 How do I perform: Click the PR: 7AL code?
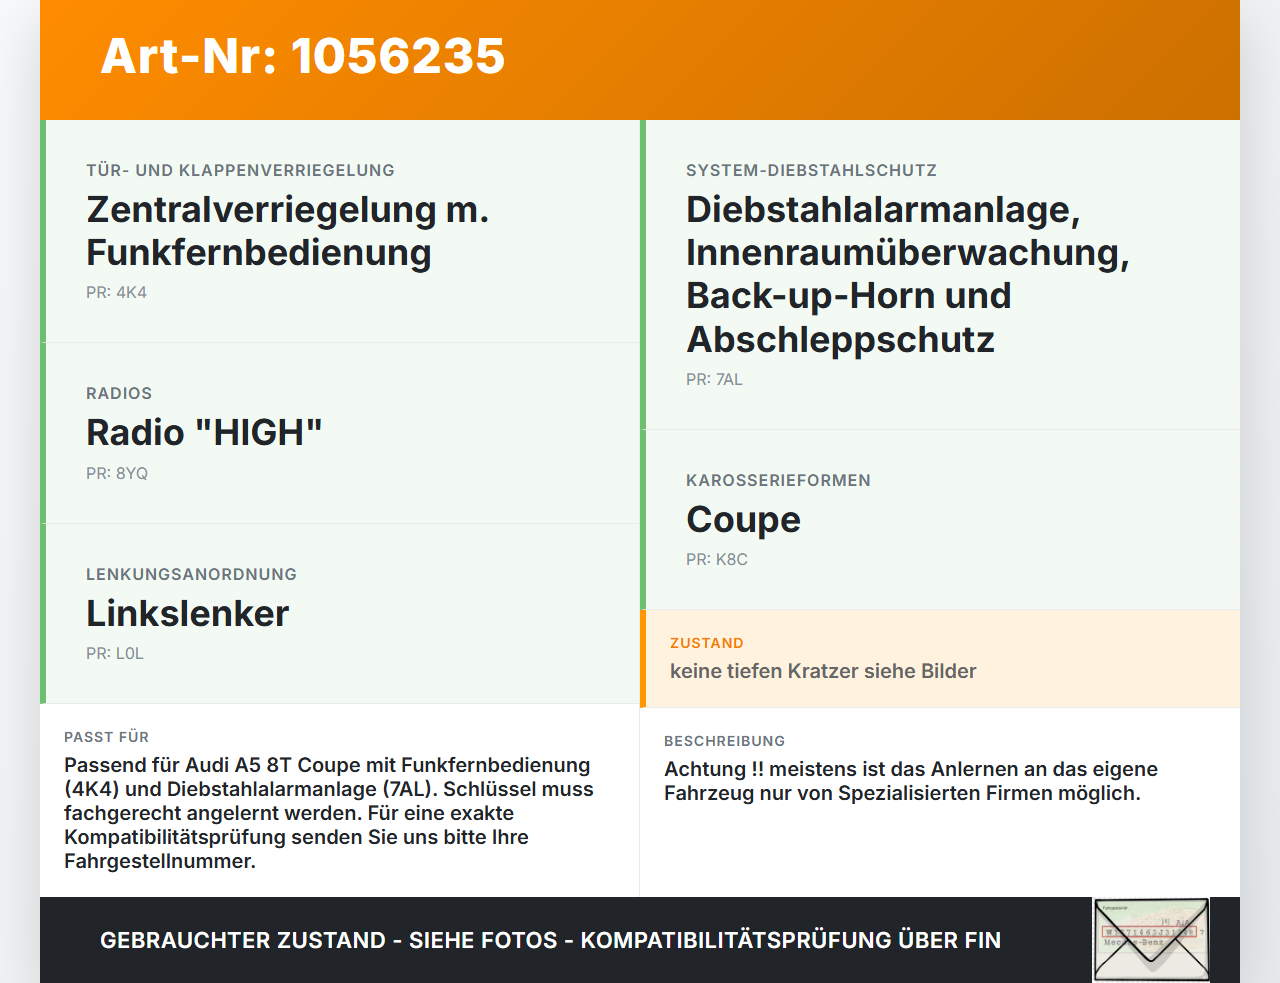click(714, 380)
